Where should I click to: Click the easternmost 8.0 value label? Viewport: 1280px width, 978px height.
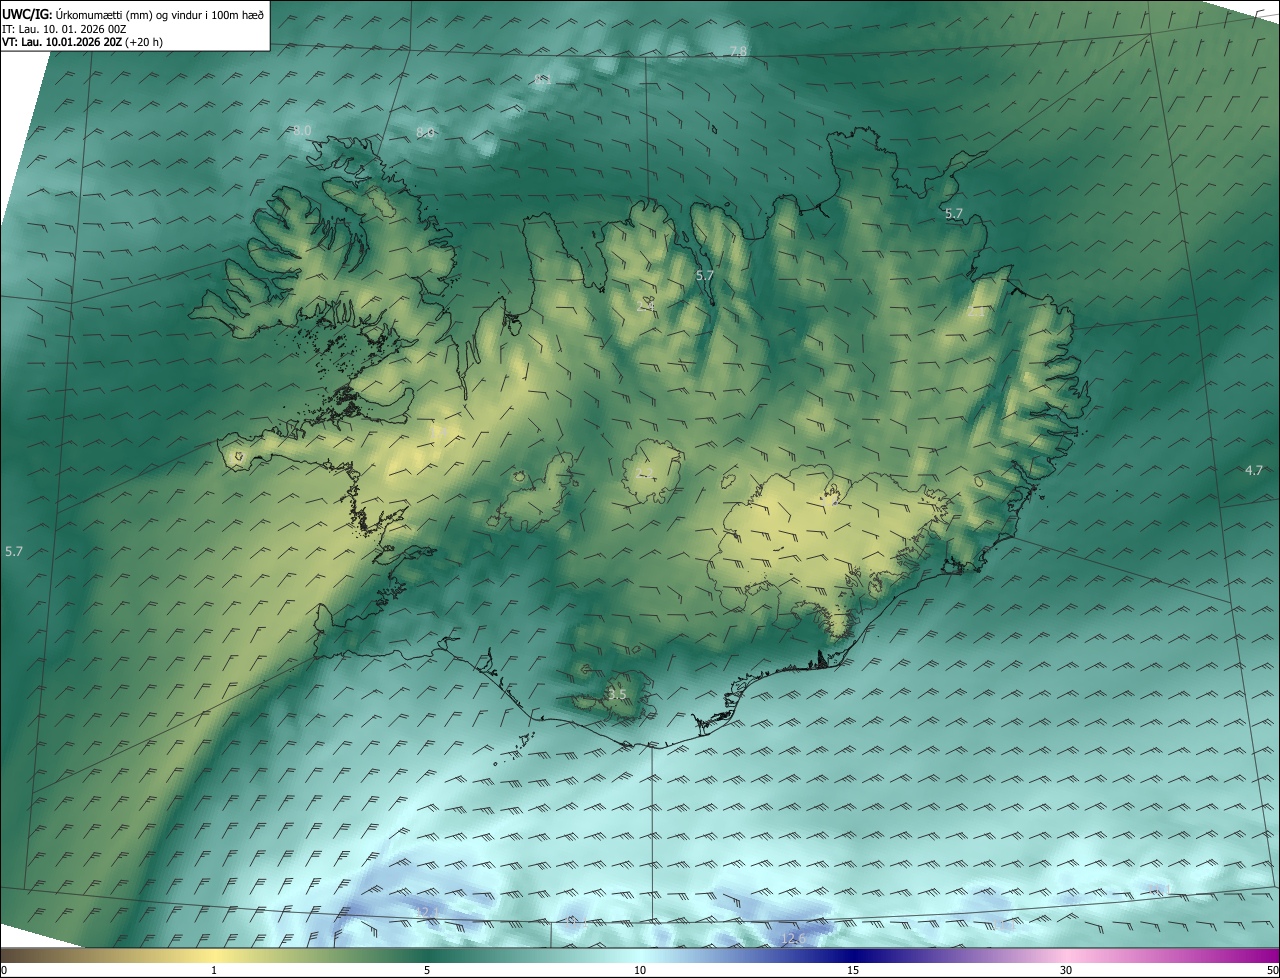click(425, 132)
